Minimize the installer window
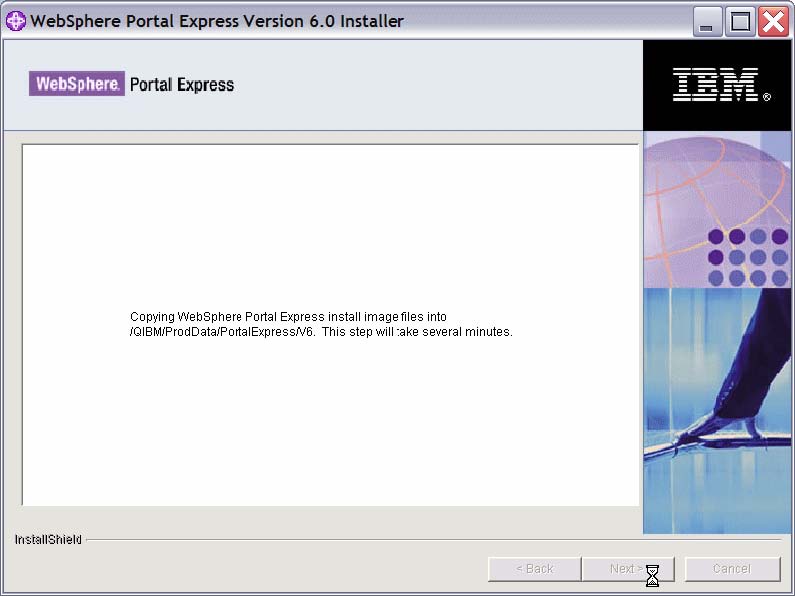795x596 pixels. (707, 22)
